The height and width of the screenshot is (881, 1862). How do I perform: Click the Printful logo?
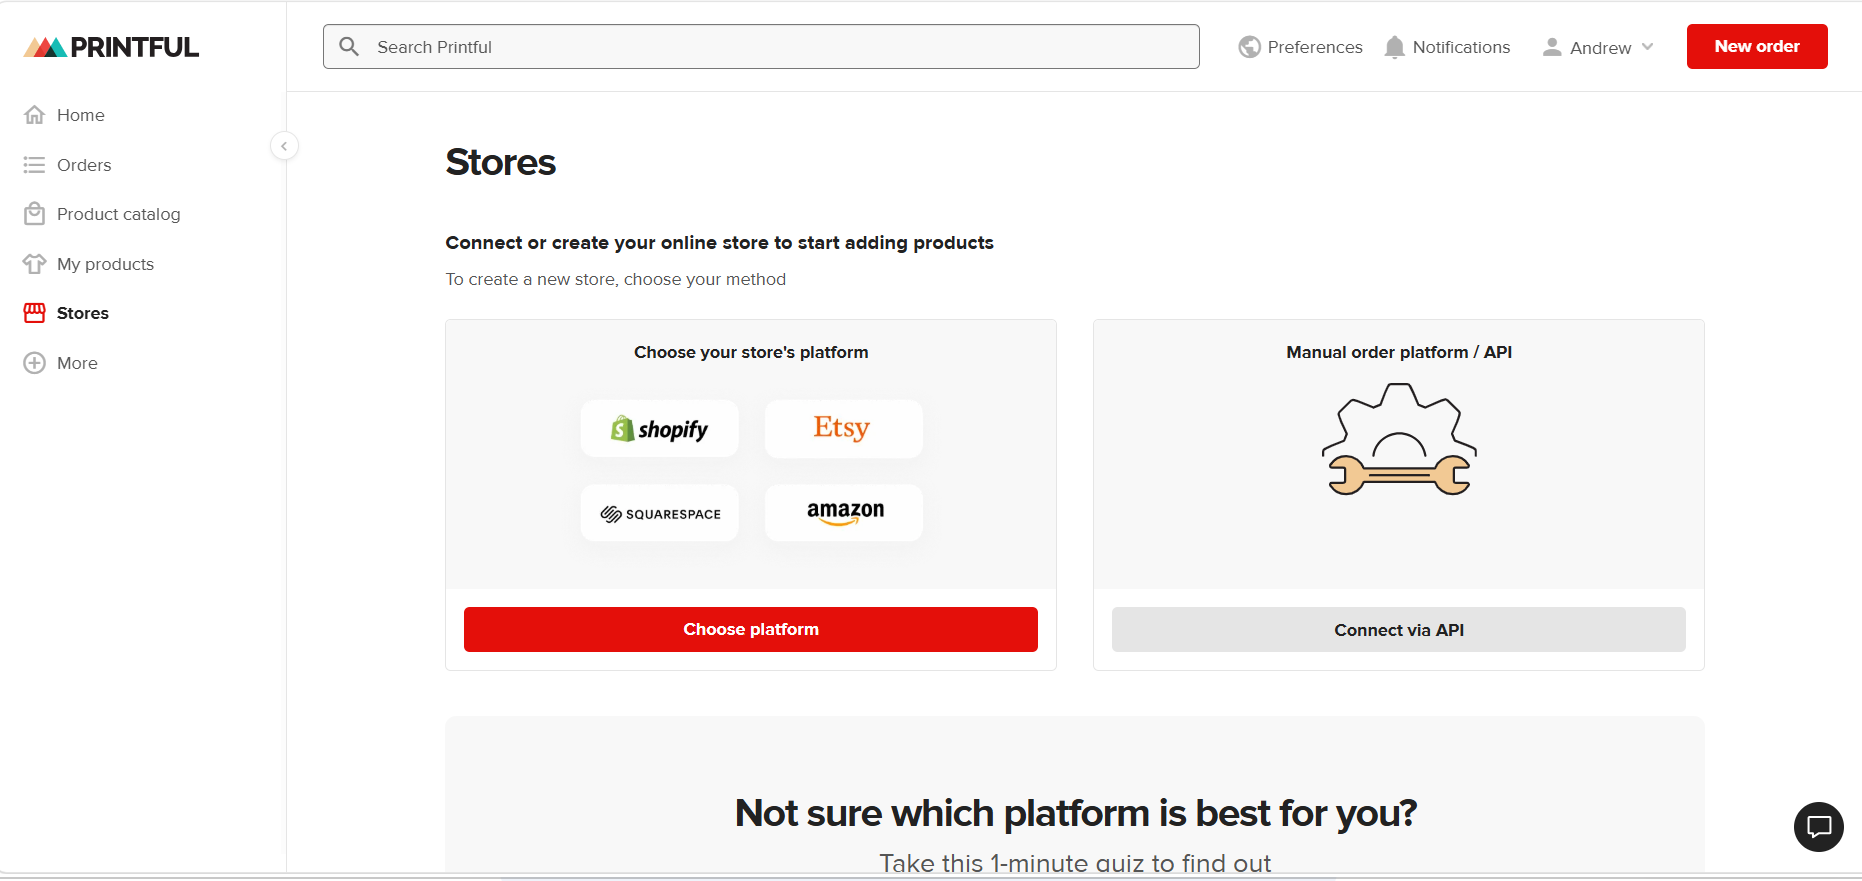click(x=111, y=47)
